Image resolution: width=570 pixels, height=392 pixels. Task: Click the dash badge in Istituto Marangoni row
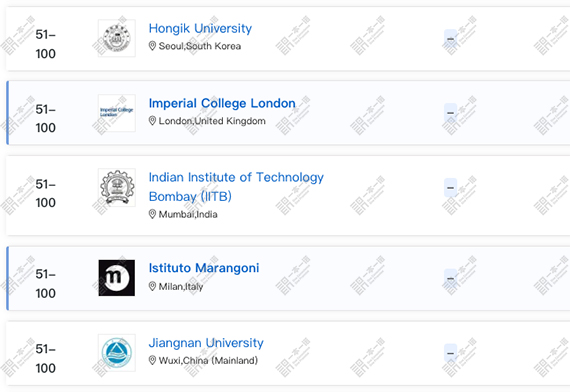(450, 278)
